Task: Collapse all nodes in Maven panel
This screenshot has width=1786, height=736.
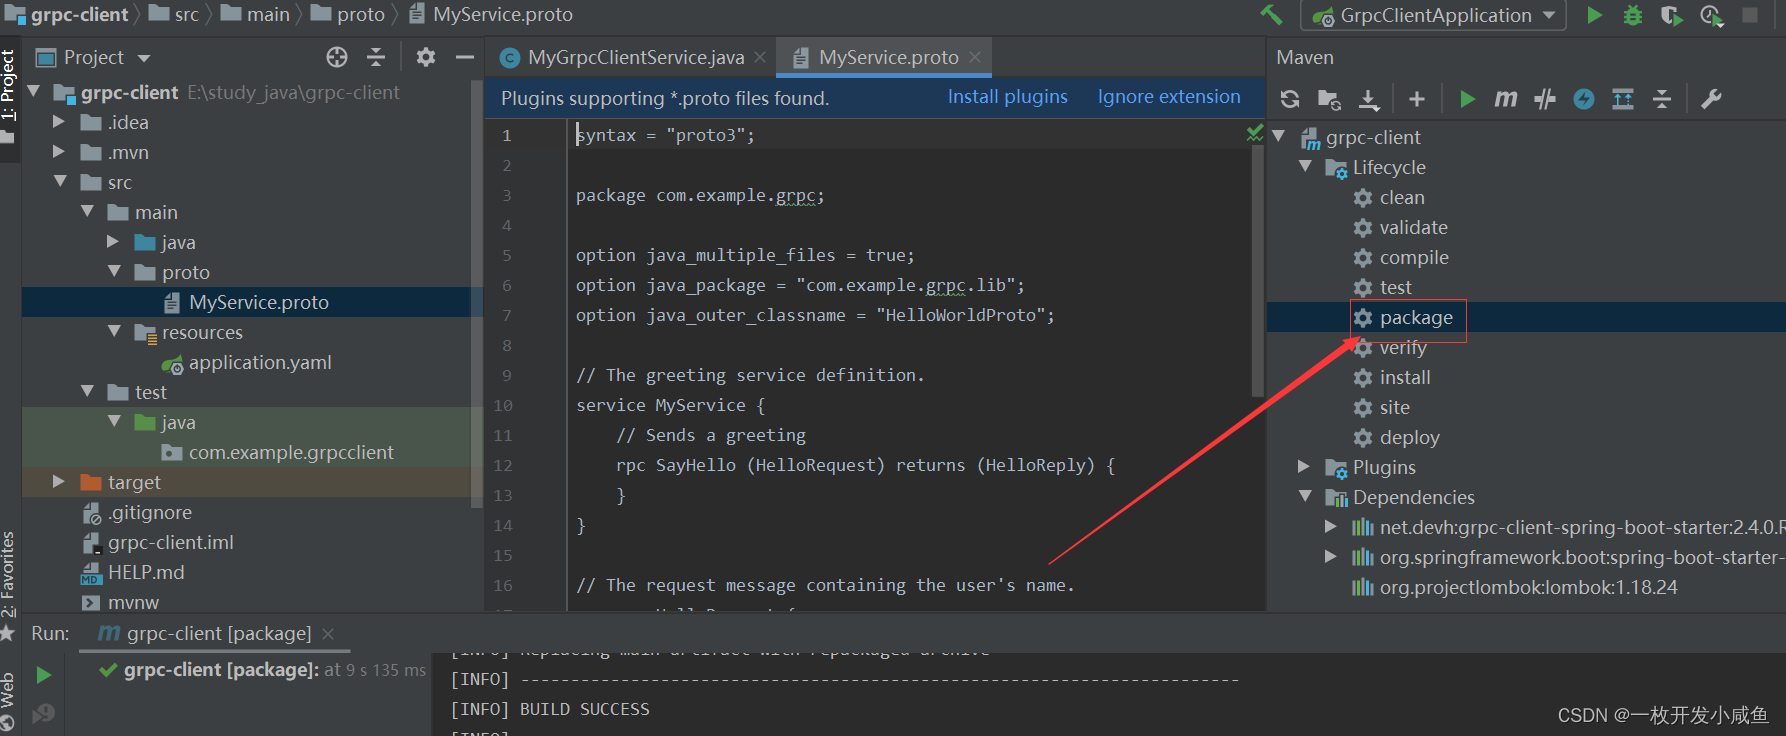Action: [x=1662, y=99]
